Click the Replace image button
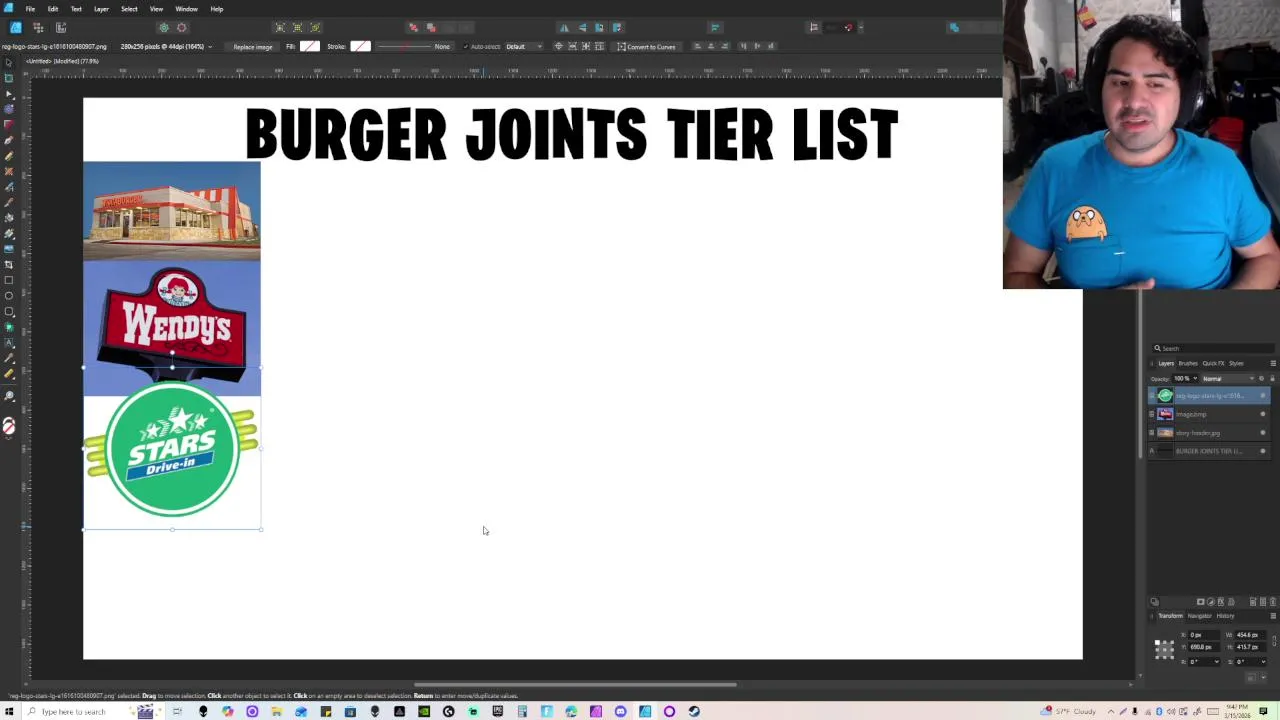The width and height of the screenshot is (1280, 720). [x=252, y=46]
